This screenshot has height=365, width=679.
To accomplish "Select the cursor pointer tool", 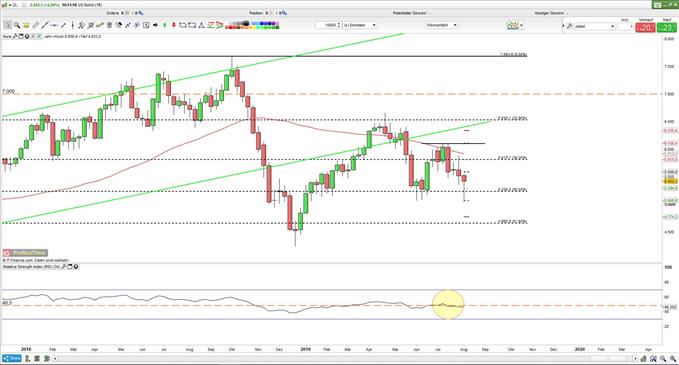I will click(7, 25).
